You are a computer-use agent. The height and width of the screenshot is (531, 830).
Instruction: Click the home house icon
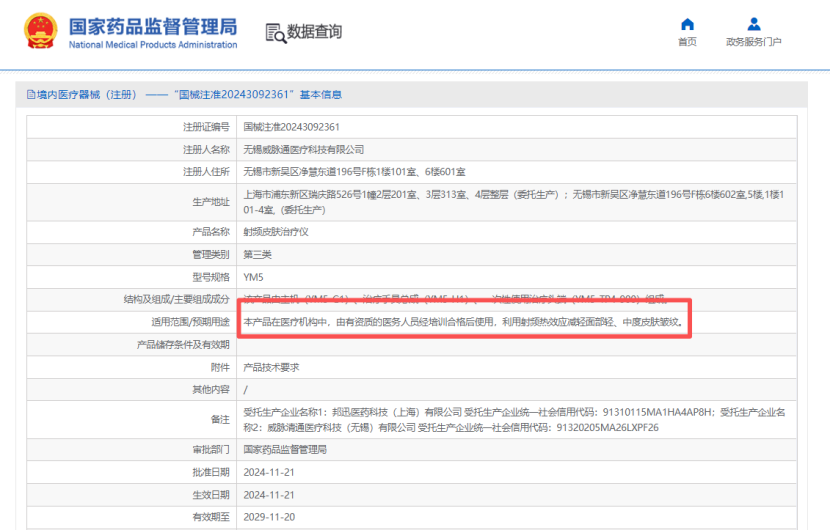[x=687, y=24]
